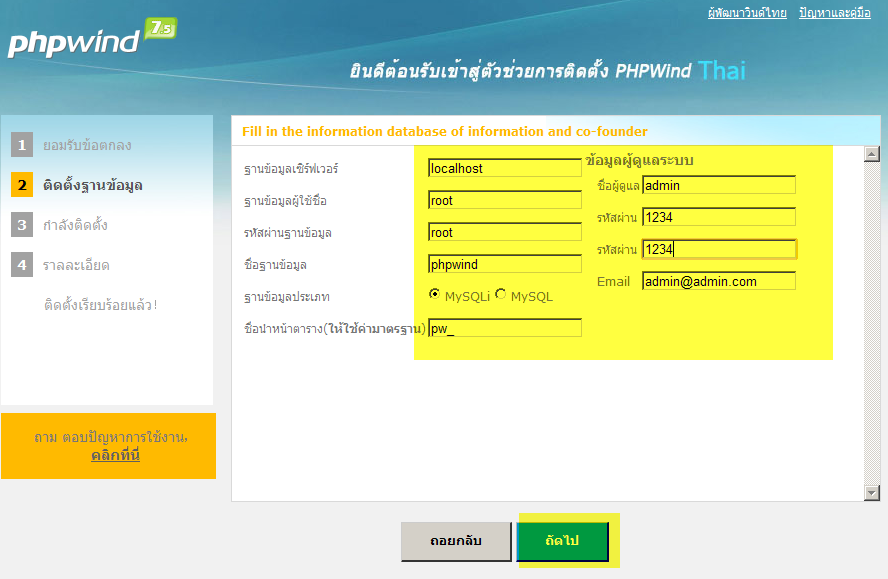This screenshot has width=888, height=579.
Task: Open the คลิกที่นี่ help link
Action: (116, 455)
